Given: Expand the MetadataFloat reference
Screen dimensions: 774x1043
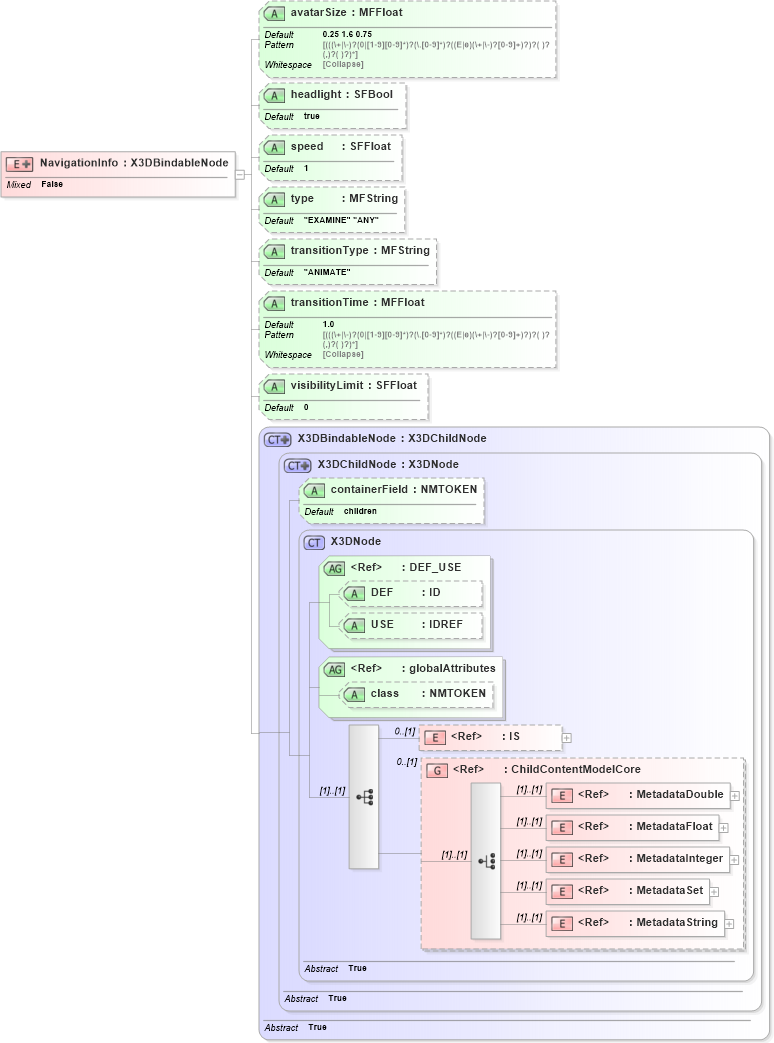Looking at the screenshot, I should (x=723, y=828).
